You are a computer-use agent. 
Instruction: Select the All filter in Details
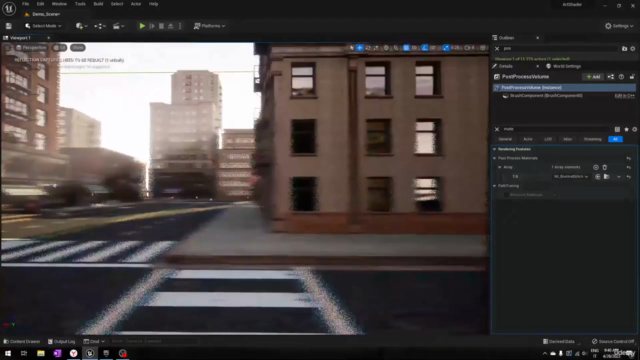615,139
